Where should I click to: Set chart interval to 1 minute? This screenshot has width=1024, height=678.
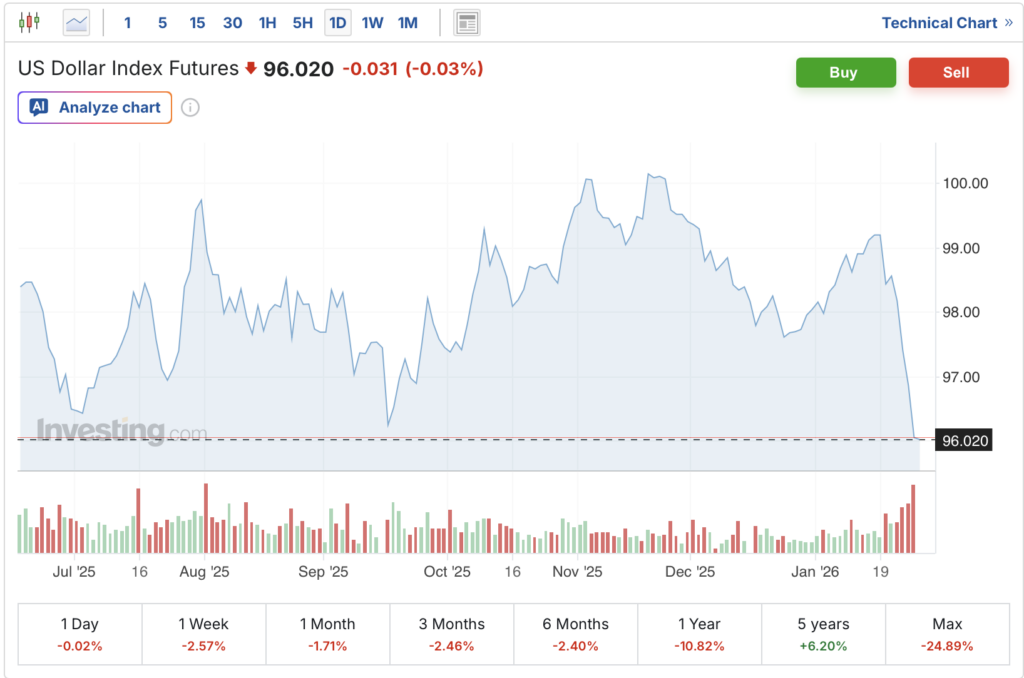127,22
